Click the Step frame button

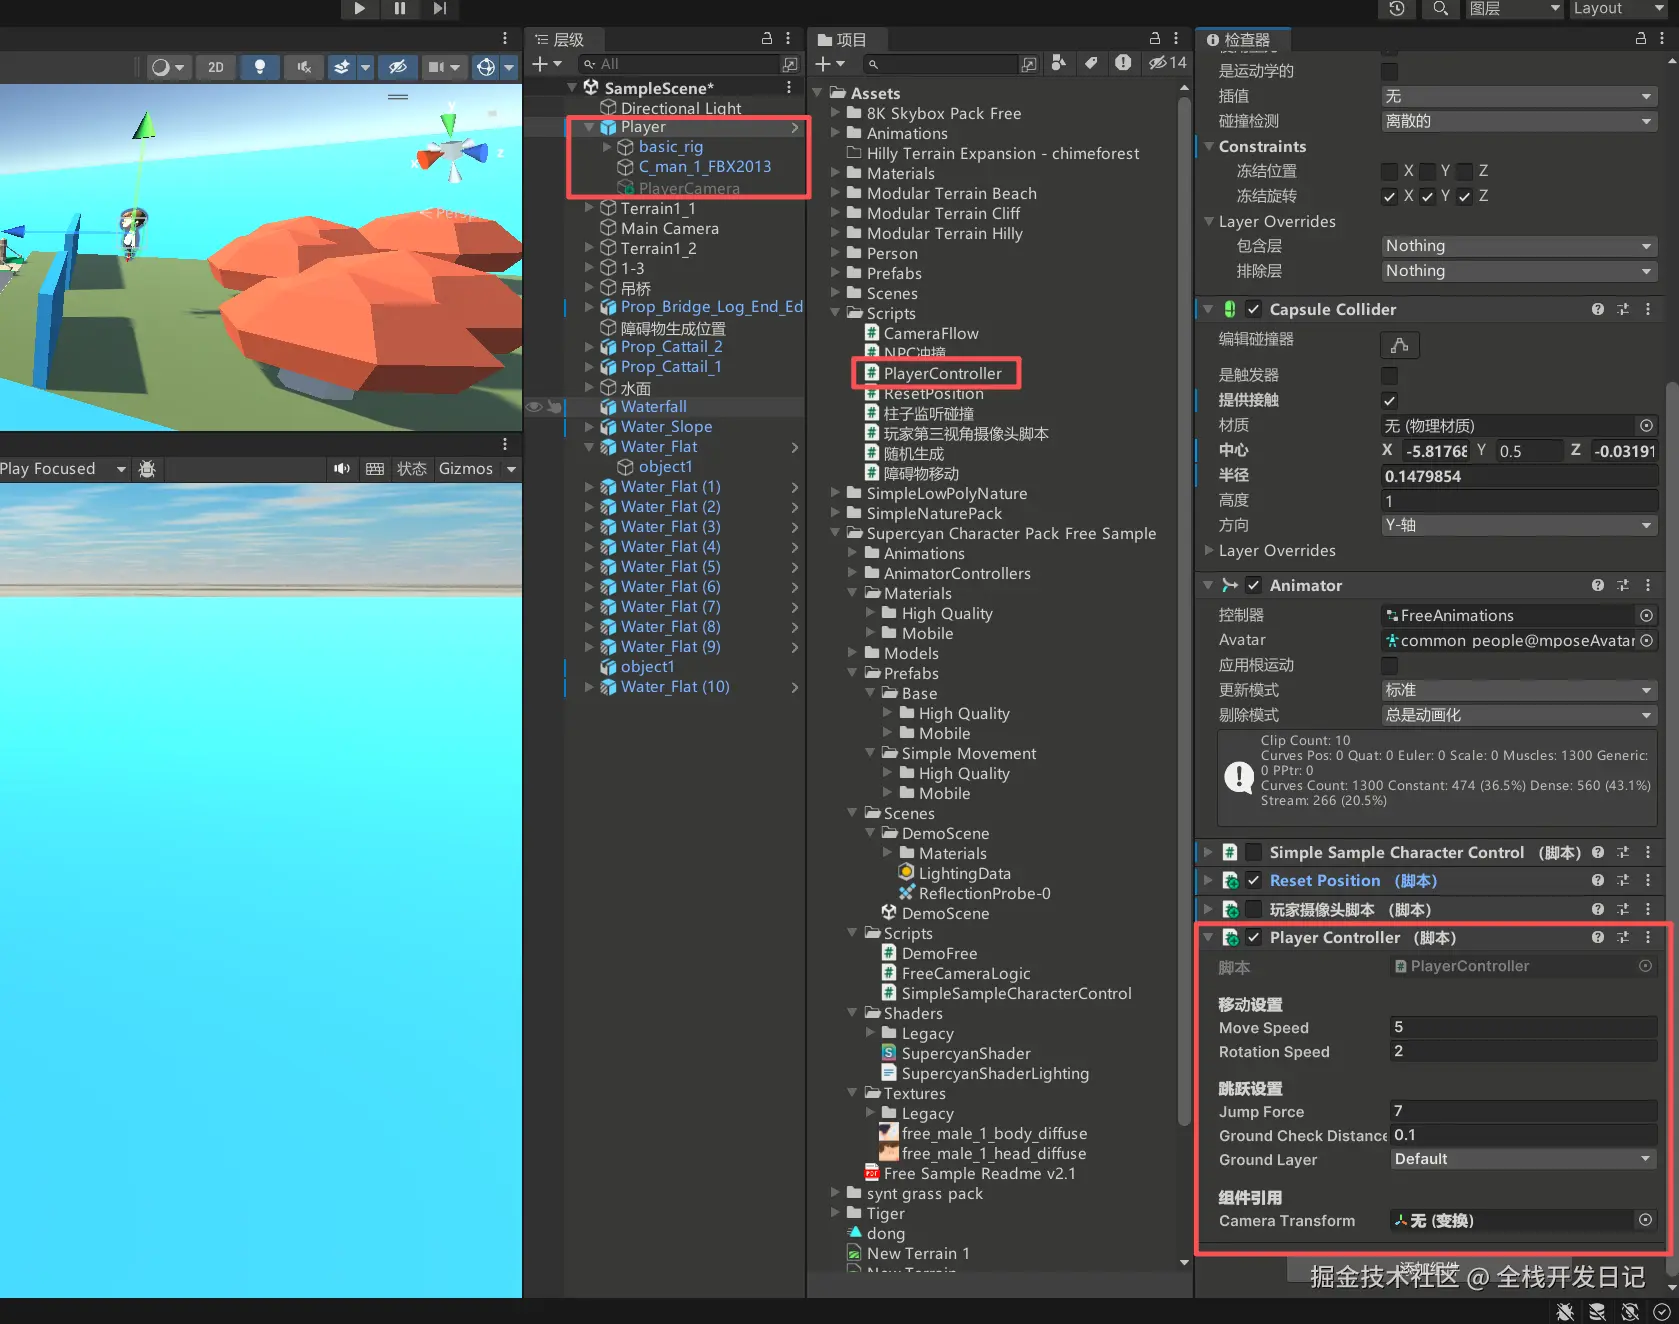[439, 9]
